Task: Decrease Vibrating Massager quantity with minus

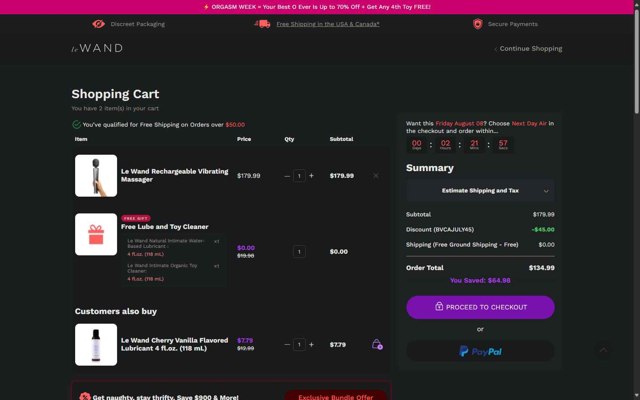Action: pyautogui.click(x=287, y=176)
